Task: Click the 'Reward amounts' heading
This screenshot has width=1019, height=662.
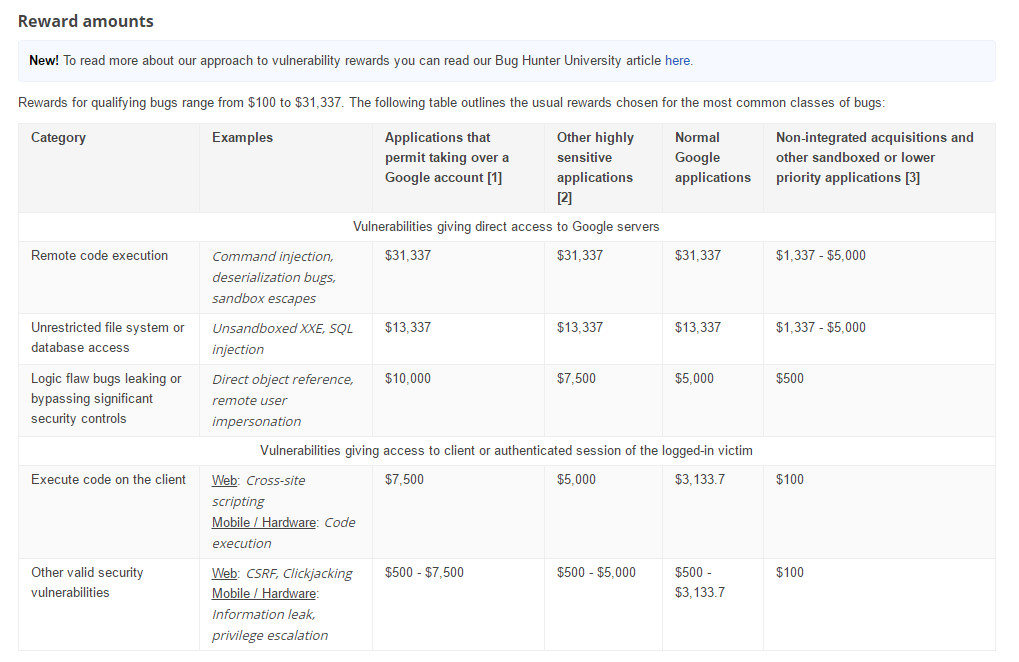Action: 86,21
